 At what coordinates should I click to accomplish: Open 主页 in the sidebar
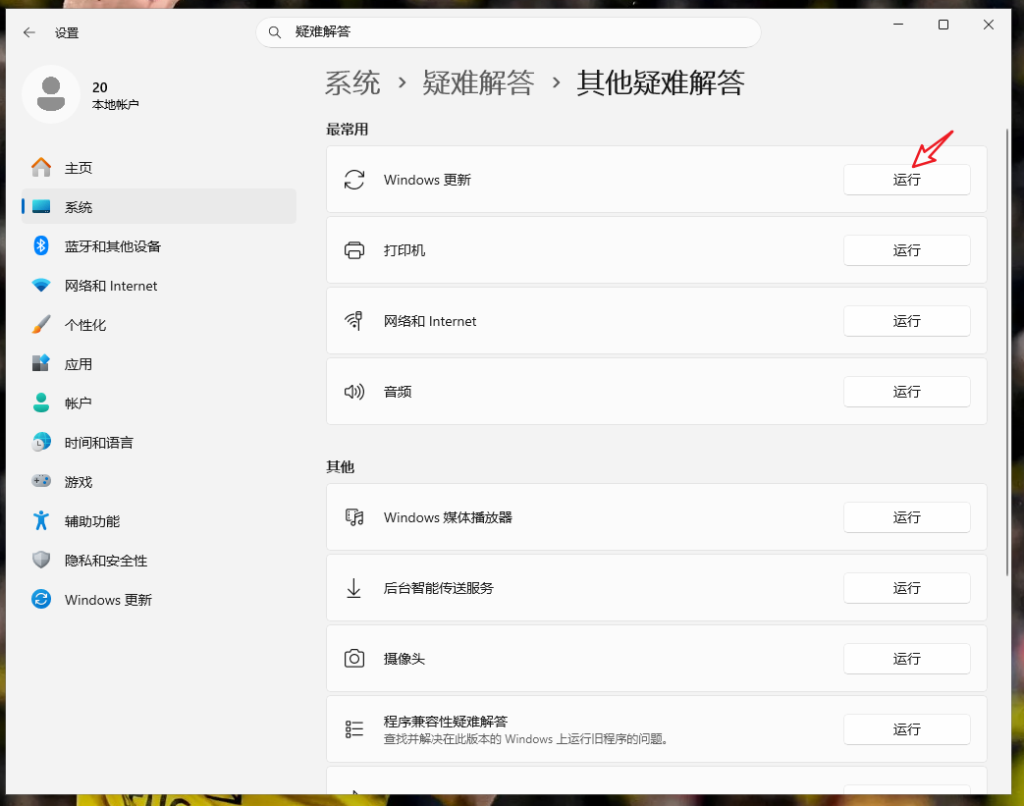click(x=159, y=167)
